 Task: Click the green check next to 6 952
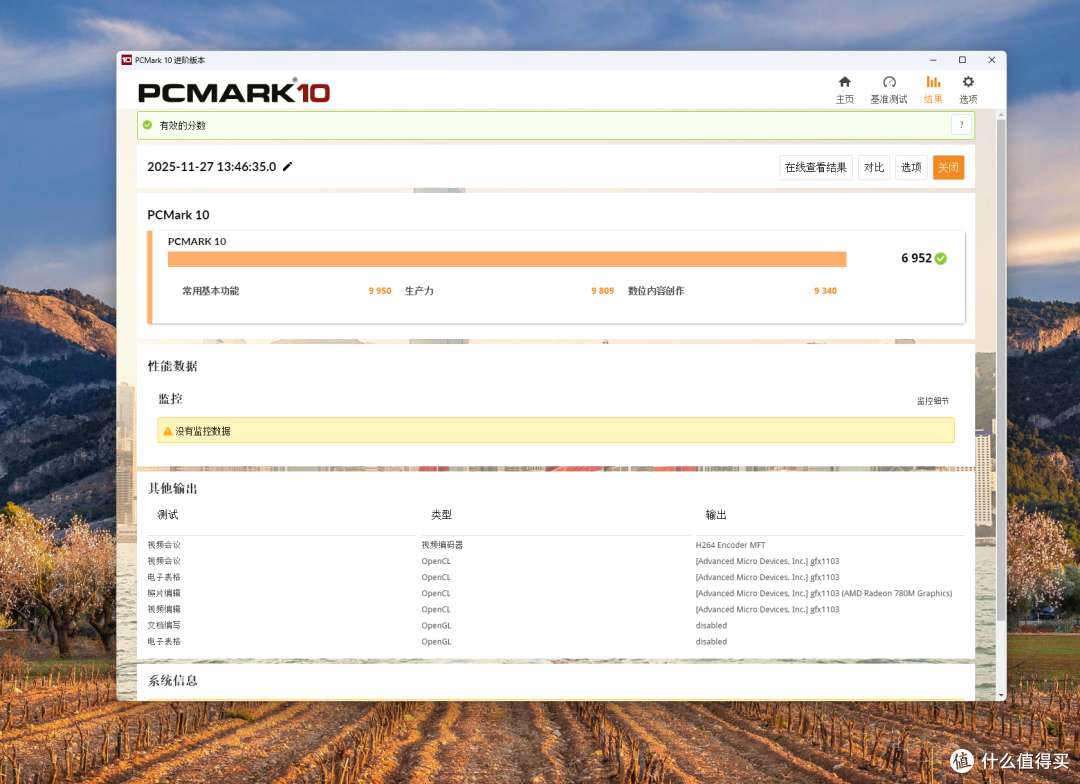(941, 258)
